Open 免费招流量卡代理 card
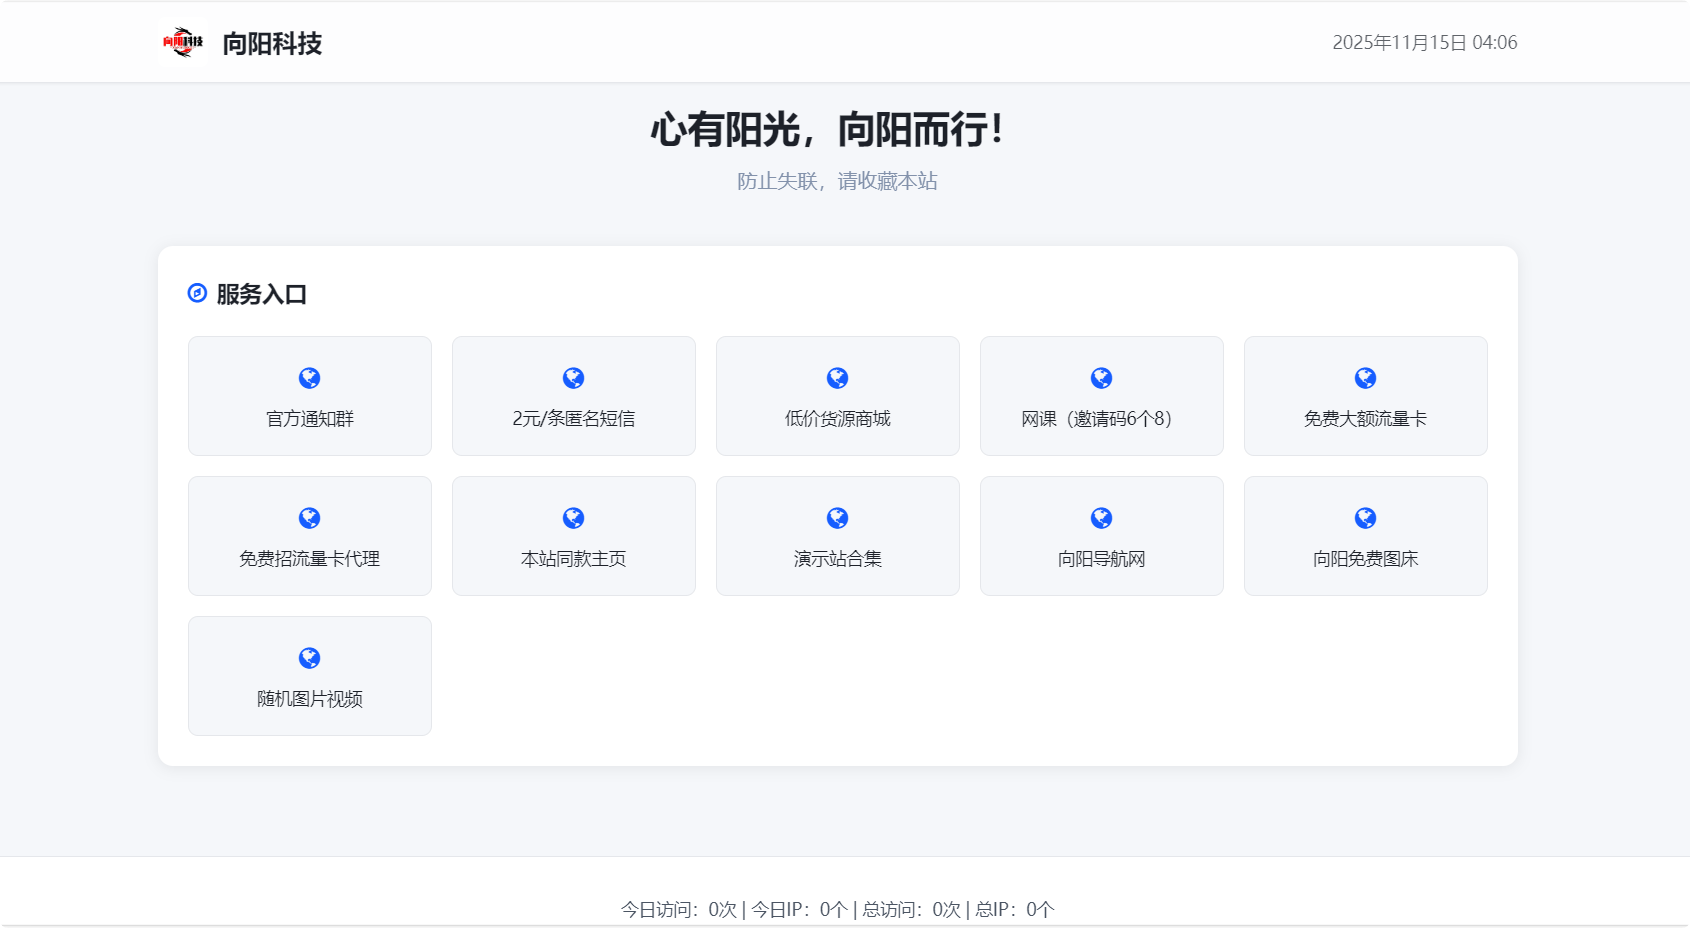Screen dimensions: 1690x928 click(309, 536)
